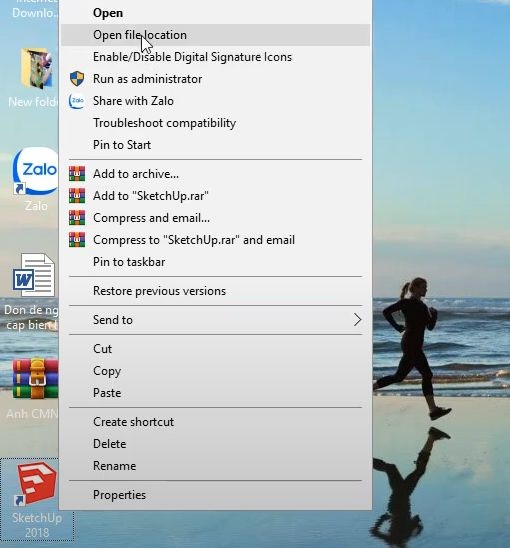Click the "Anh CMN" archive label
This screenshot has height=548, width=510.
point(32,414)
